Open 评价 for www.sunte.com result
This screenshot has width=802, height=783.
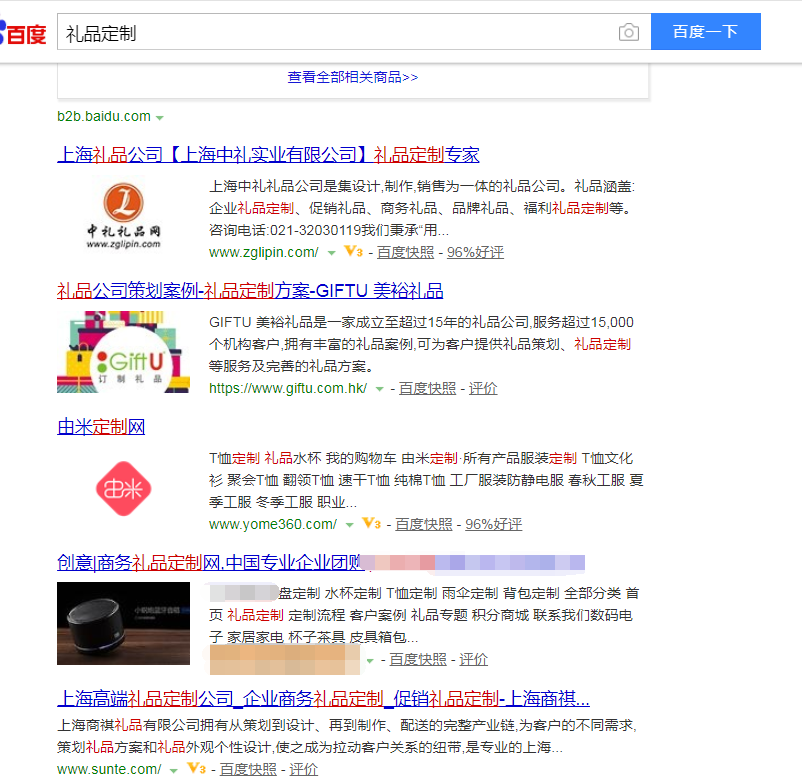[x=303, y=769]
